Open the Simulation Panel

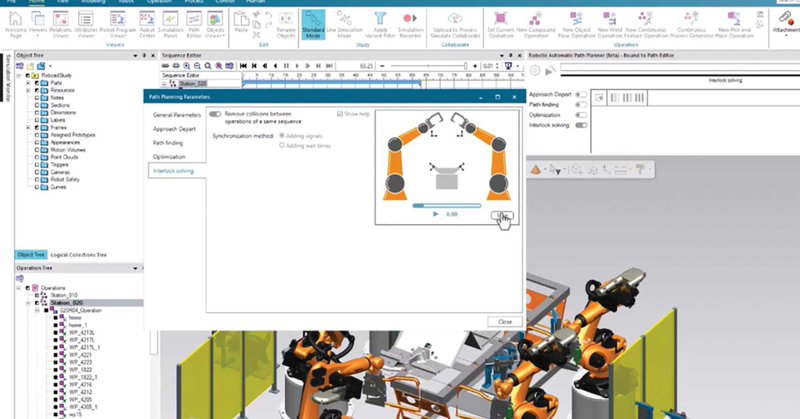click(170, 24)
